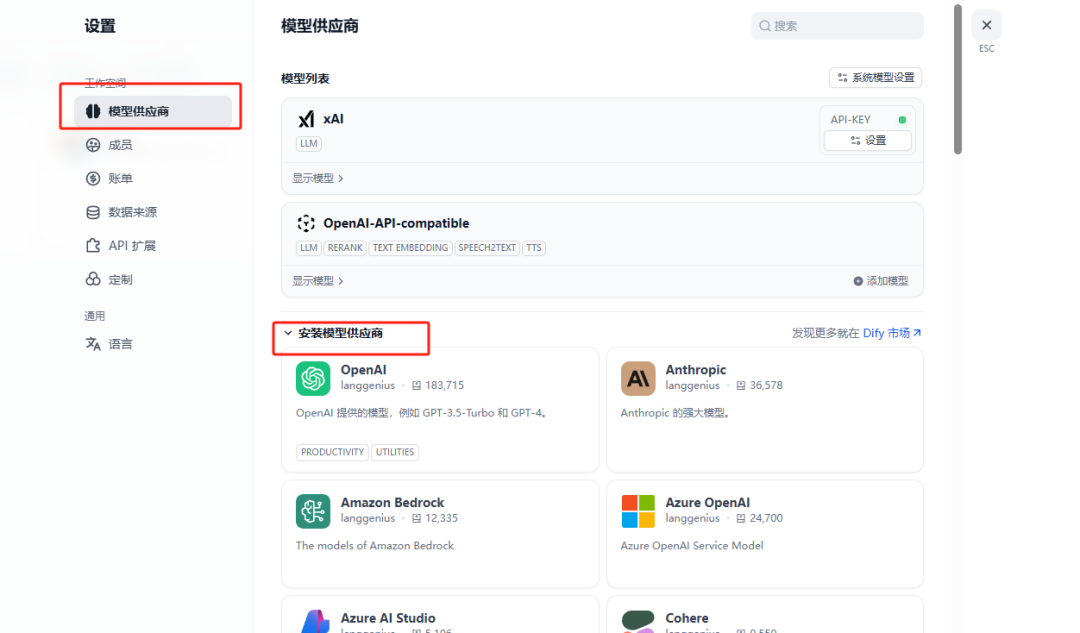This screenshot has height=633, width=1080.
Task: Click the 系统模型设置 button
Action: pos(875,78)
